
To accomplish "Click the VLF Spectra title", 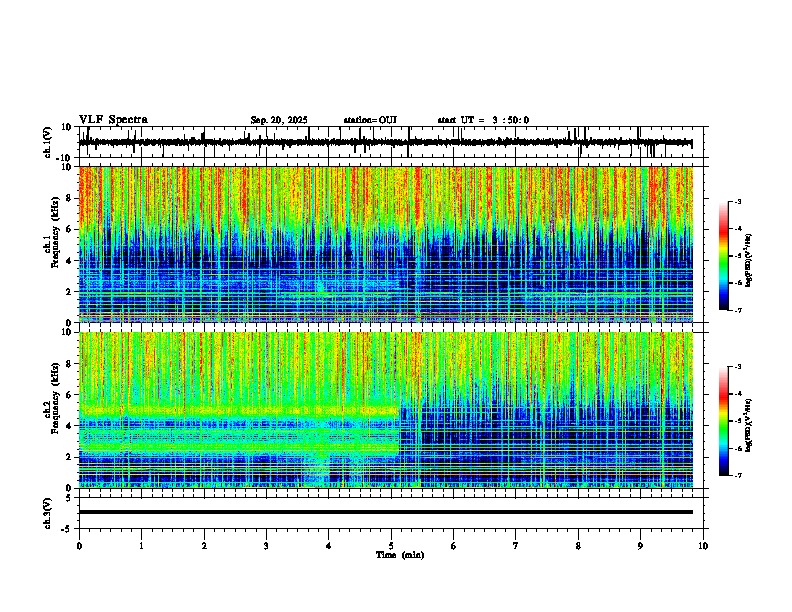I will (113, 120).
